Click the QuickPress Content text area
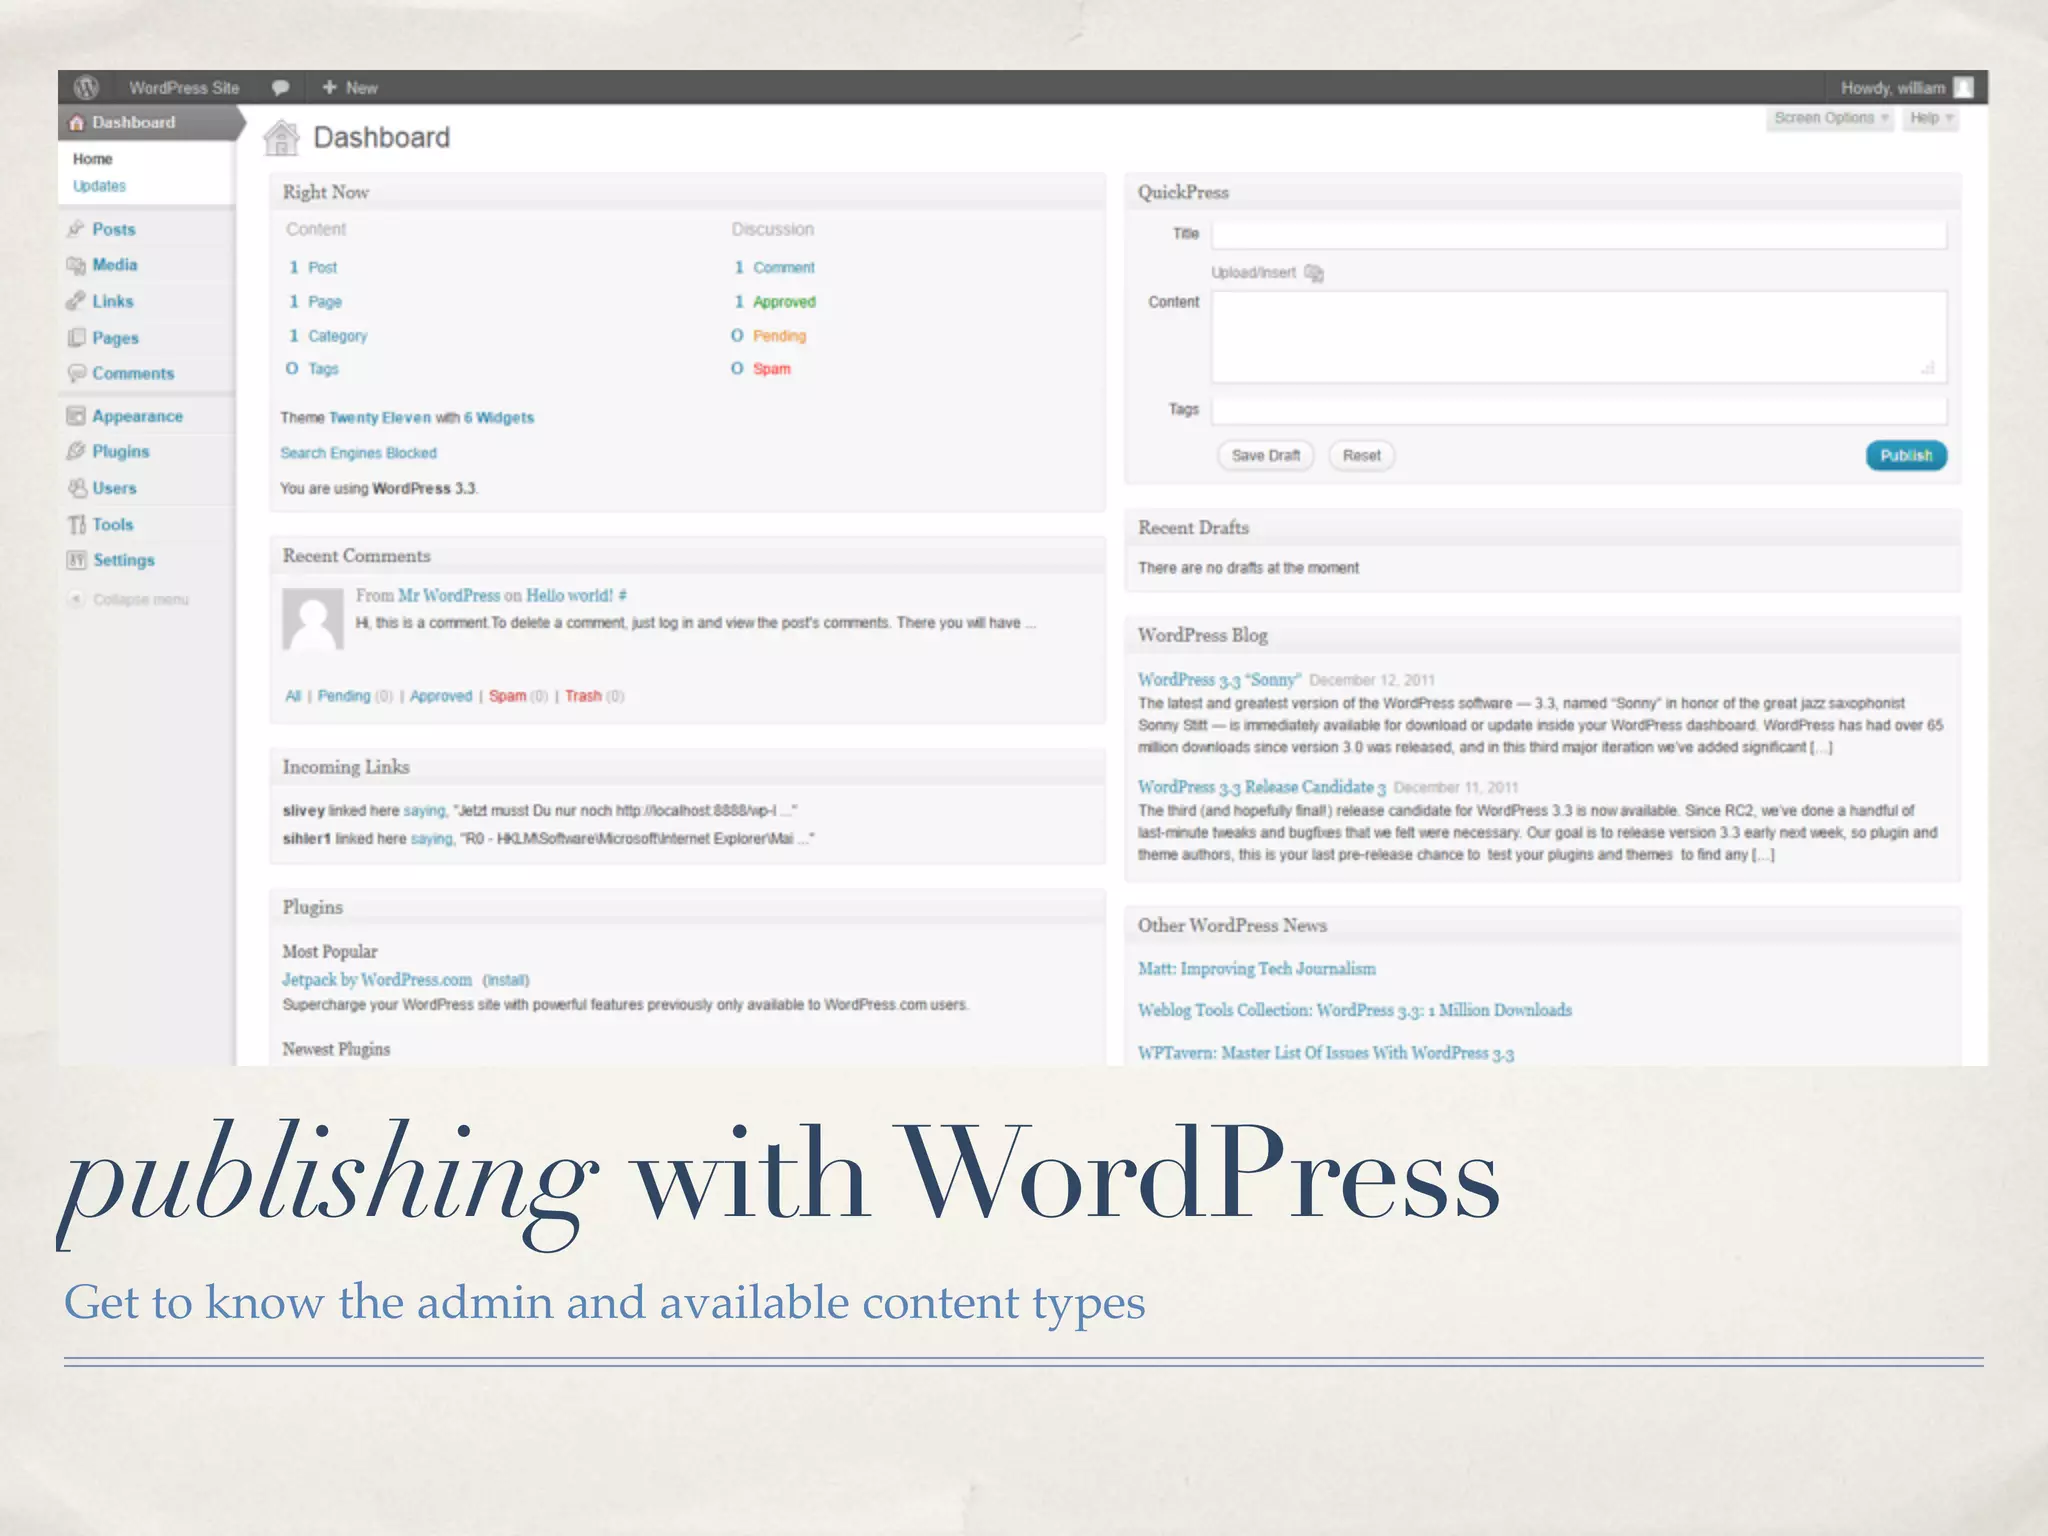This screenshot has width=2048, height=1536. [x=1579, y=337]
